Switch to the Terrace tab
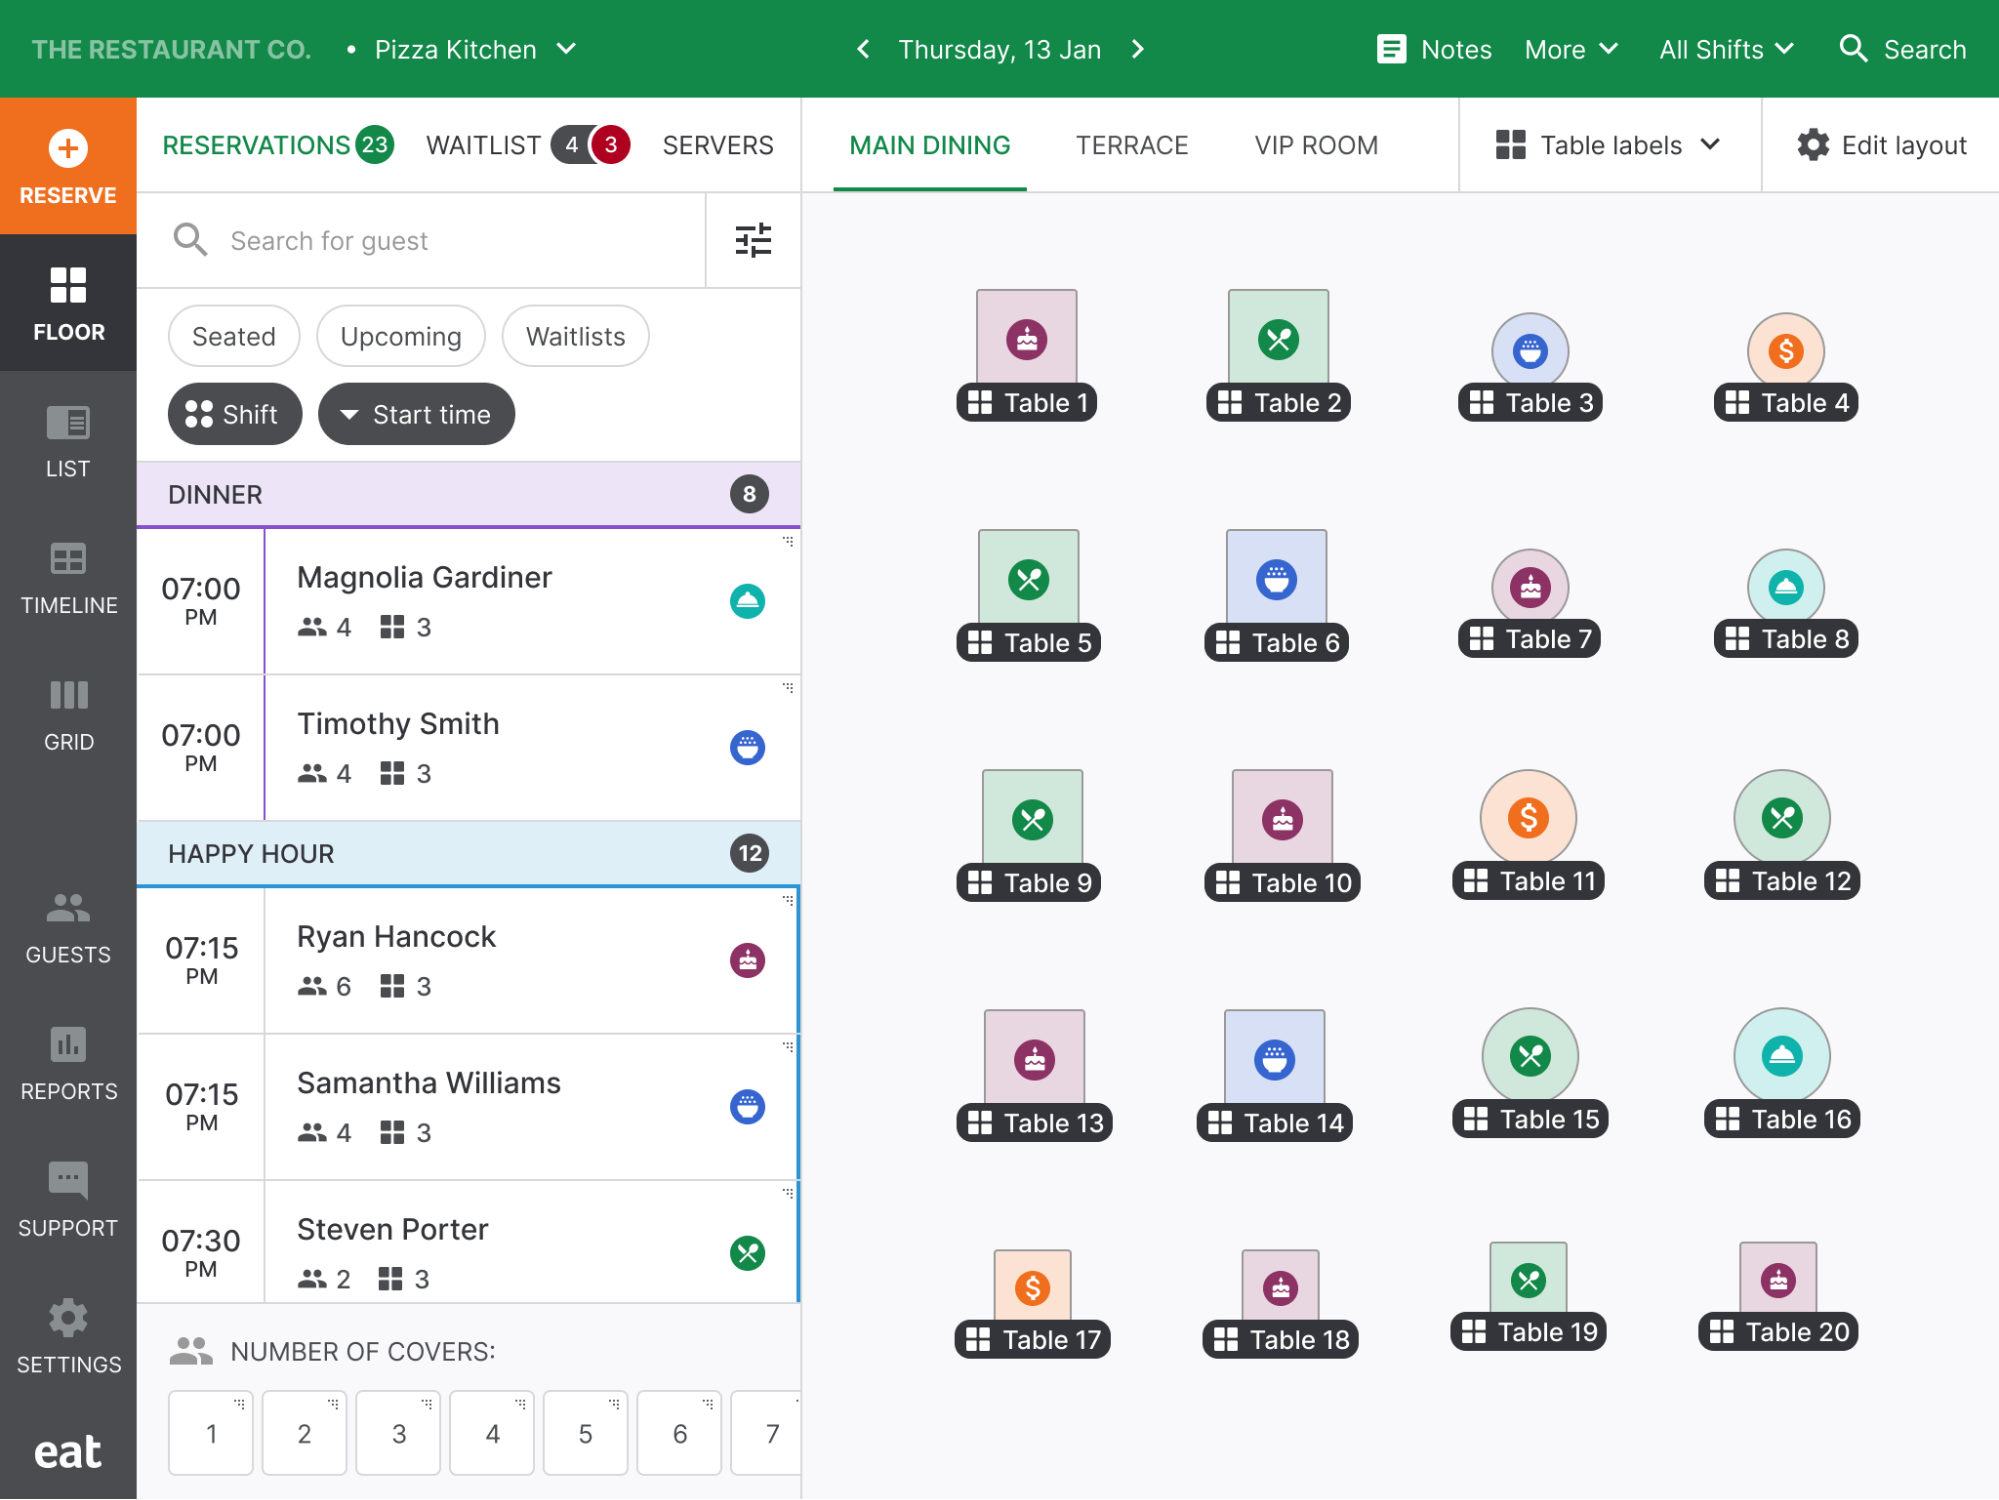The height and width of the screenshot is (1500, 1999). coord(1131,145)
